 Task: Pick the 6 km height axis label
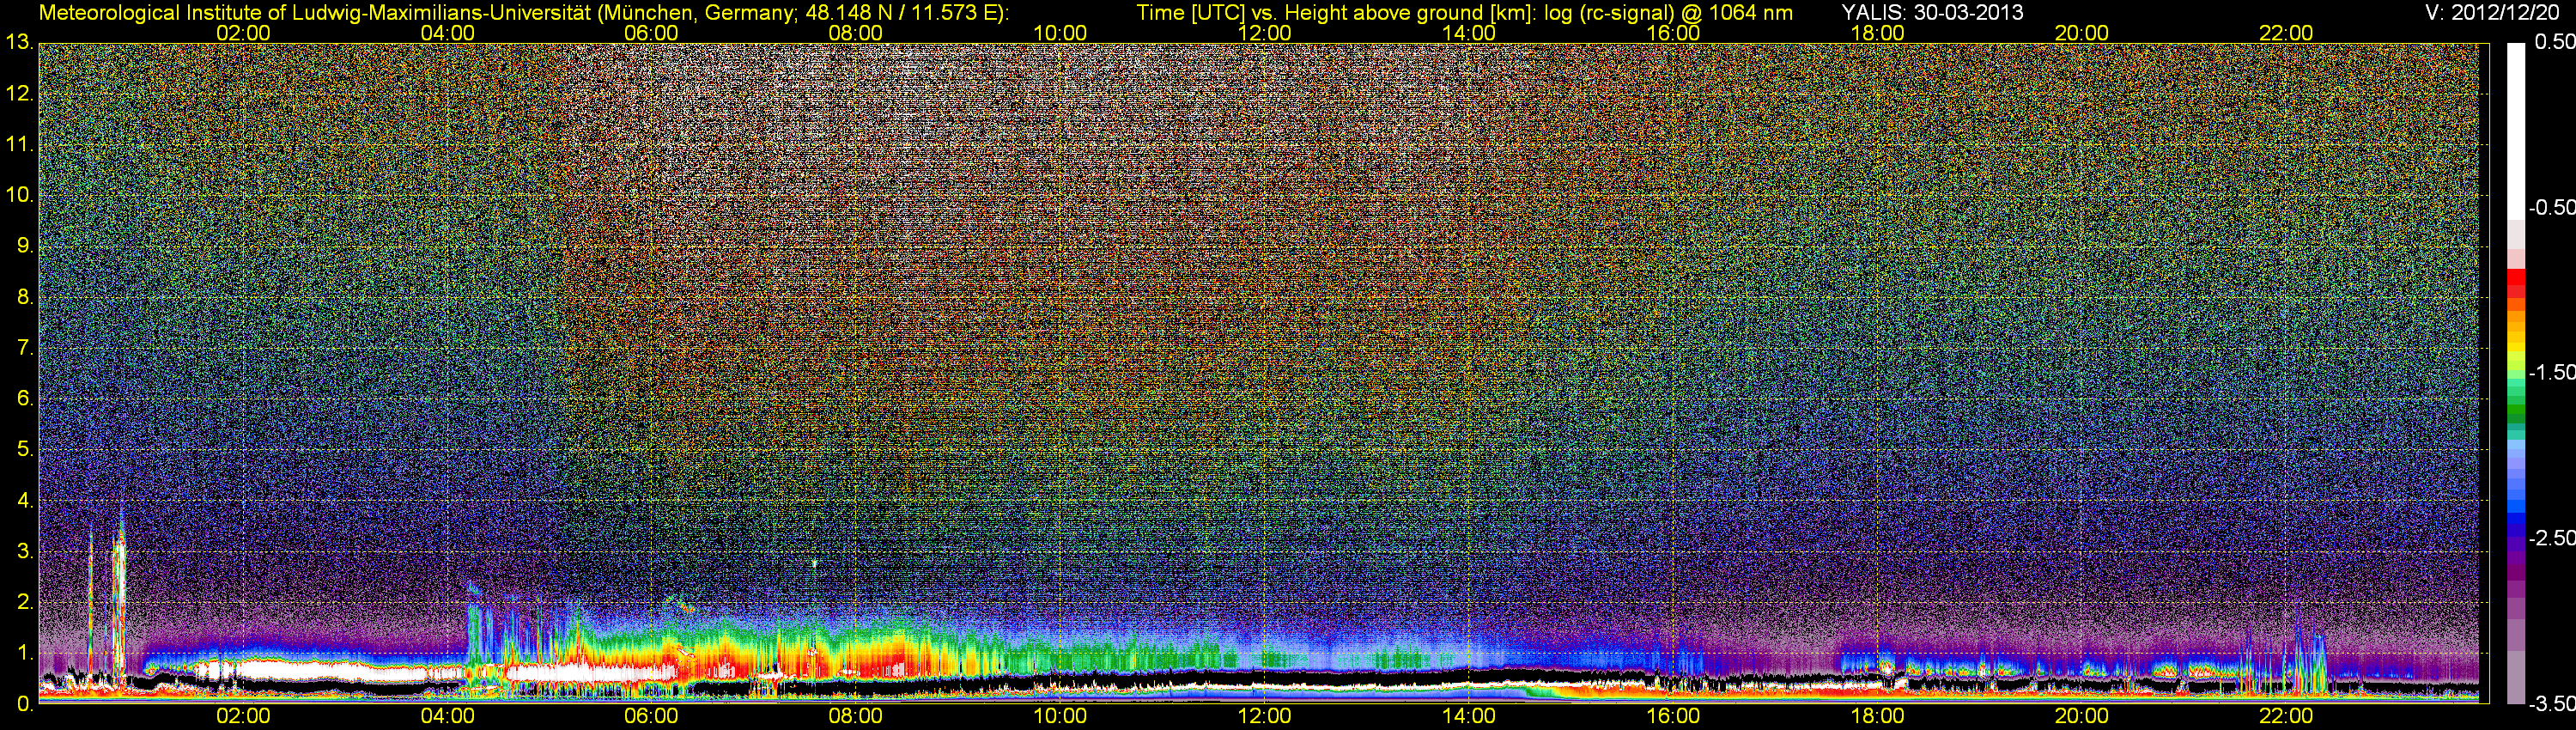(24, 398)
